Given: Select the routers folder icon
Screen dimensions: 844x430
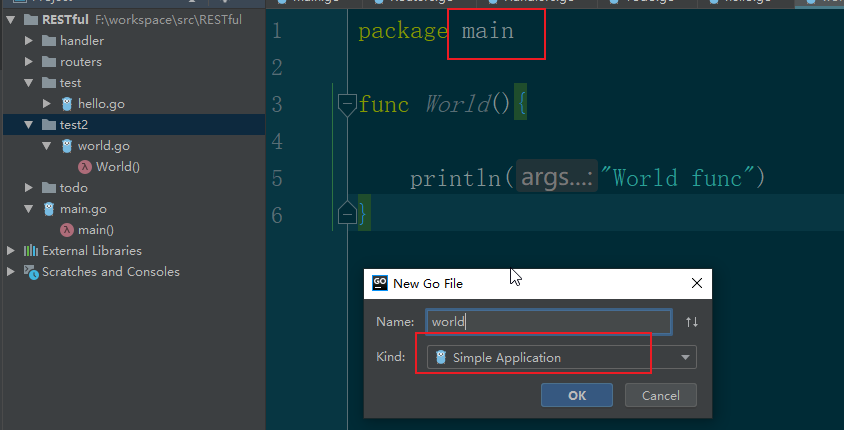Looking at the screenshot, I should click(49, 62).
